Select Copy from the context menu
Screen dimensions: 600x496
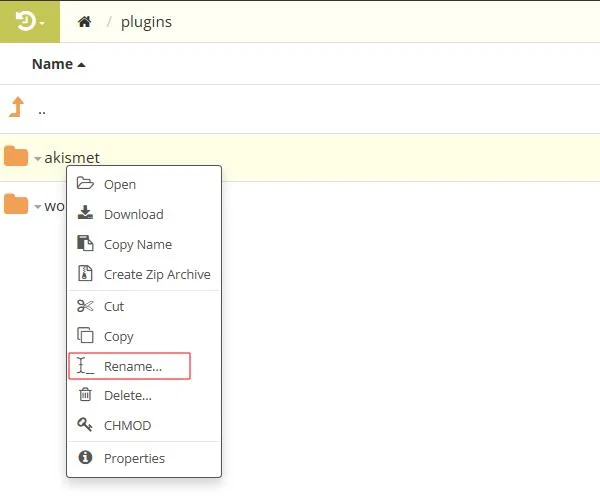[118, 336]
